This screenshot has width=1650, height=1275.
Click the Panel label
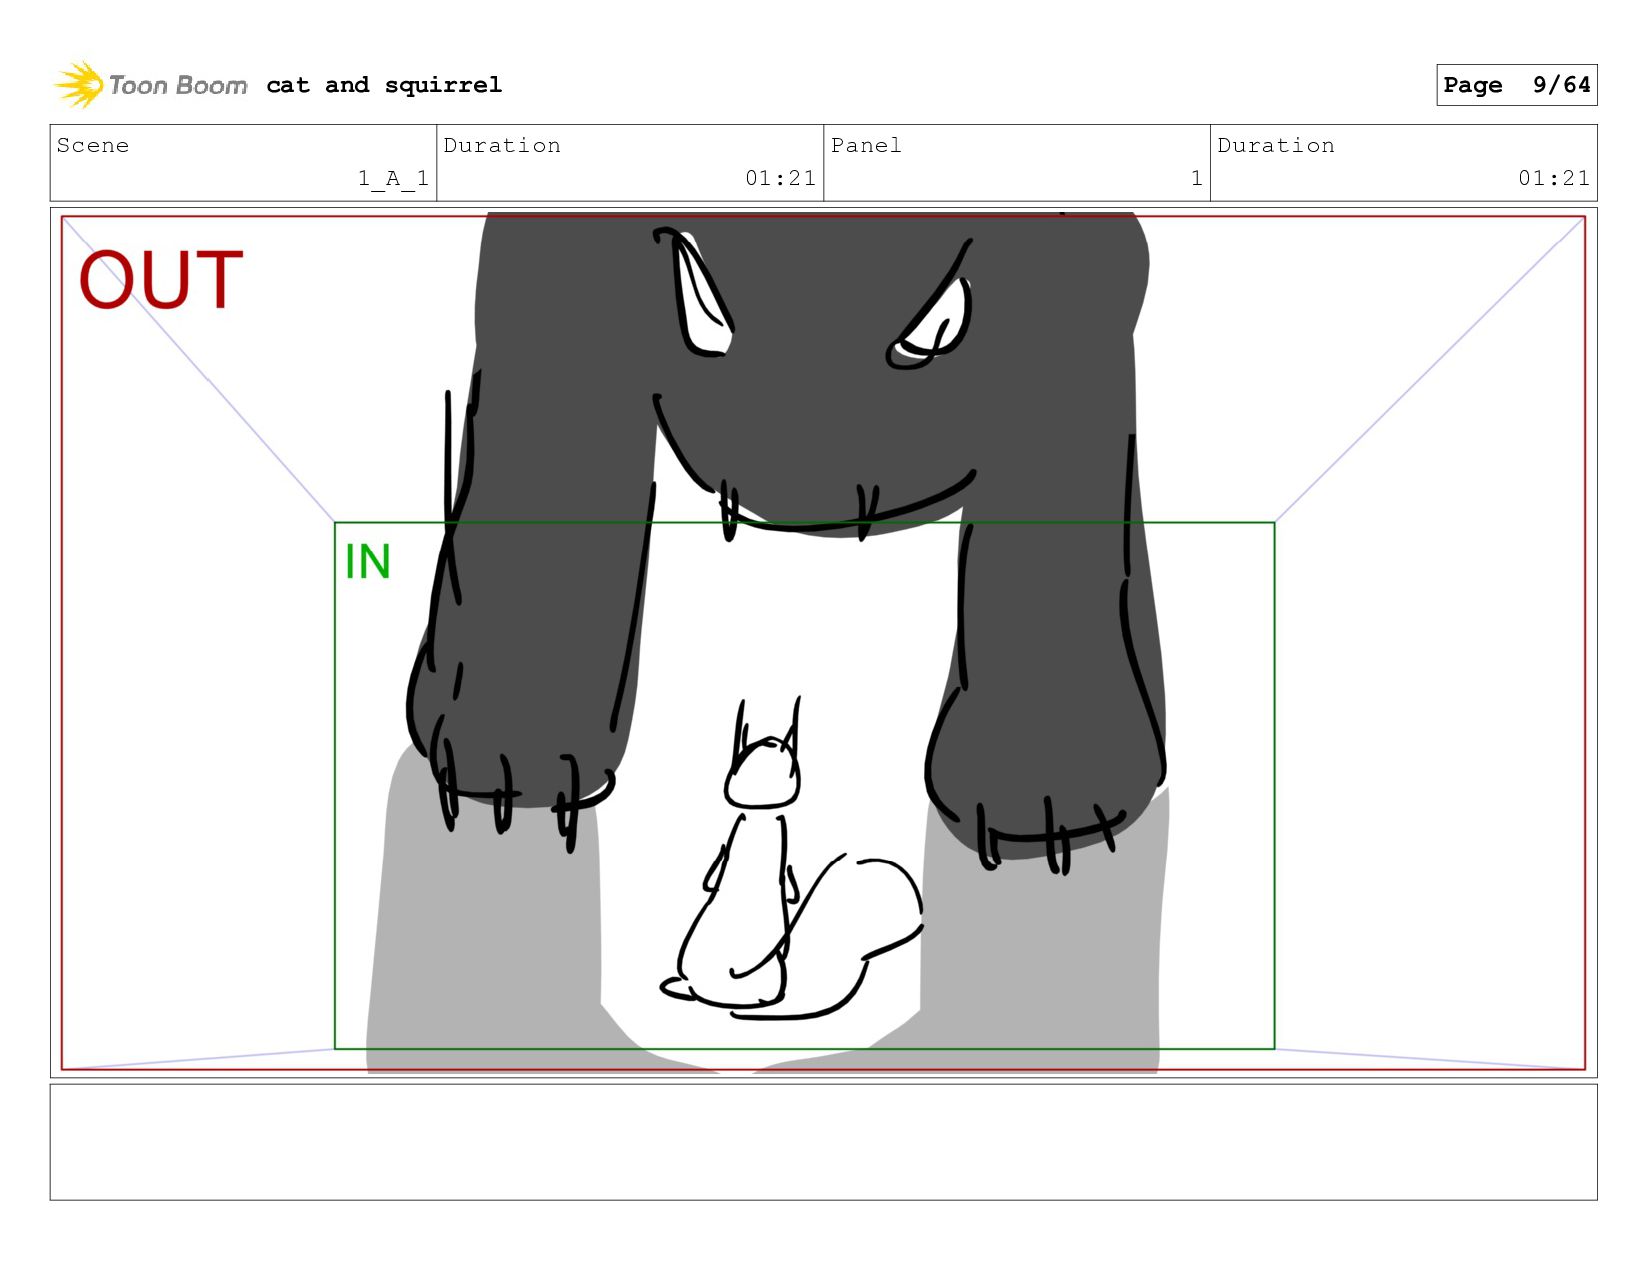(x=866, y=145)
